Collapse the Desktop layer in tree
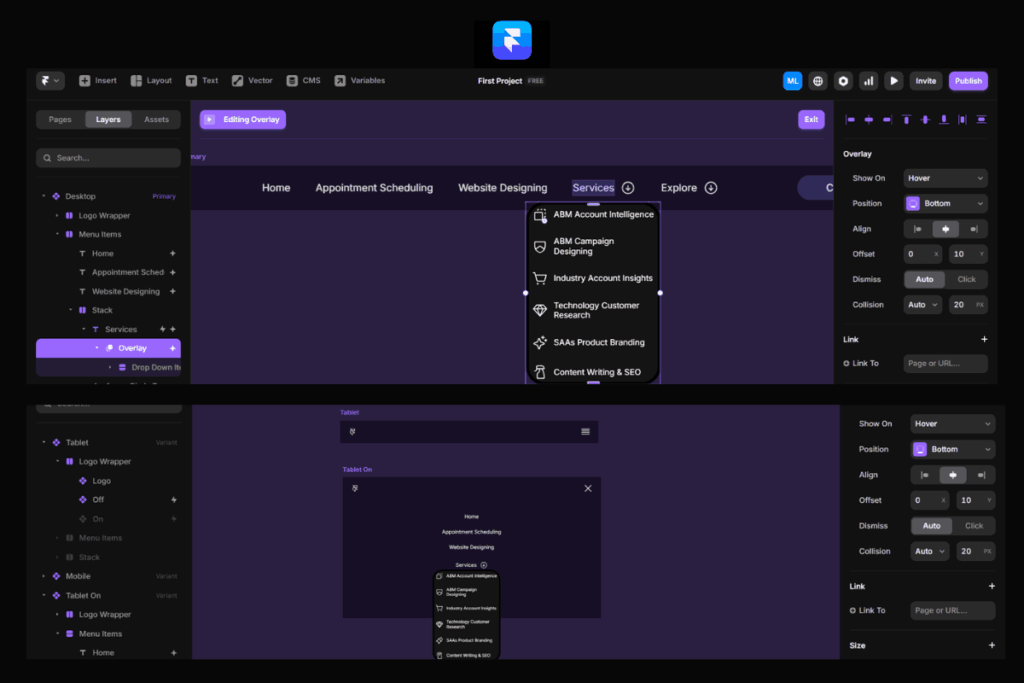Screen dimensions: 1024x683 point(44,197)
